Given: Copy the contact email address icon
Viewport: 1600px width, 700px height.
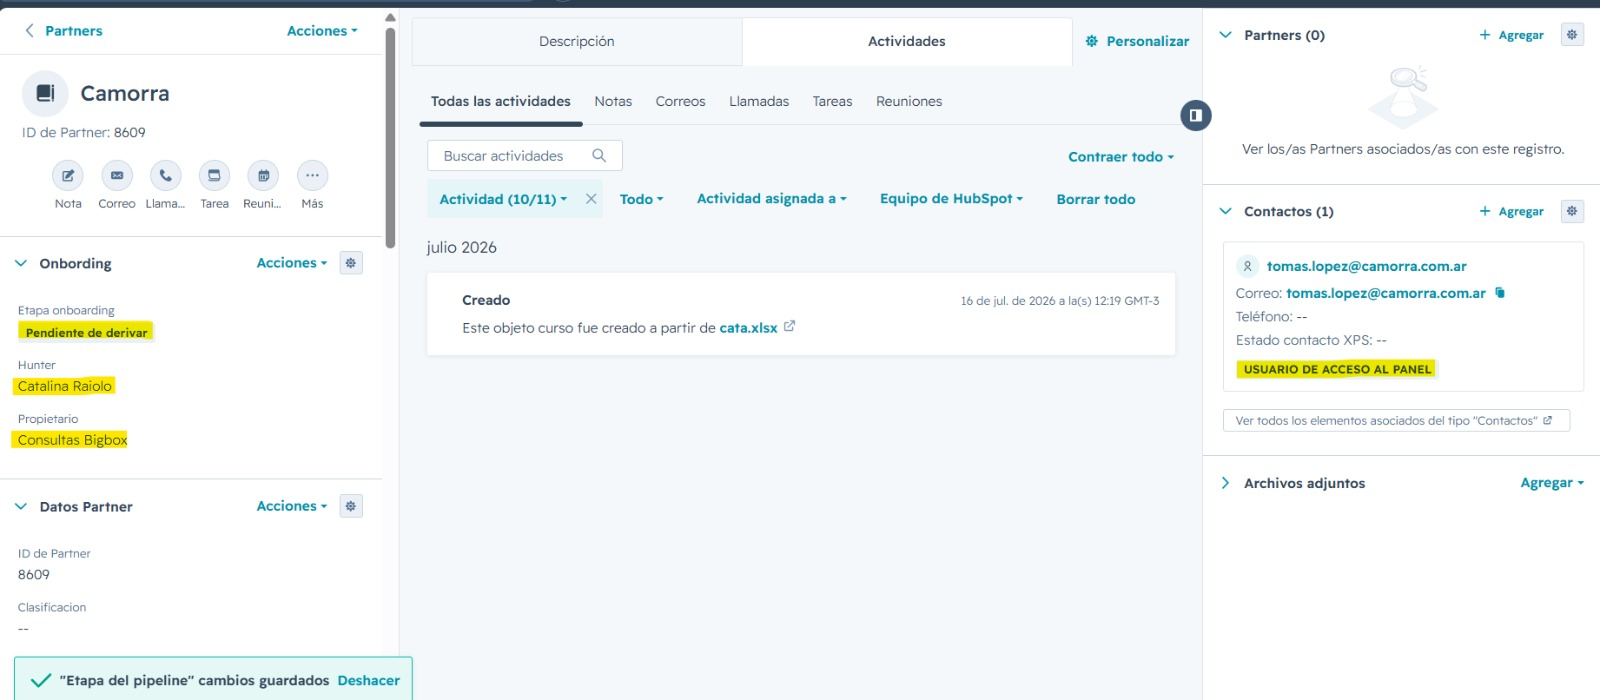Looking at the screenshot, I should (1500, 293).
